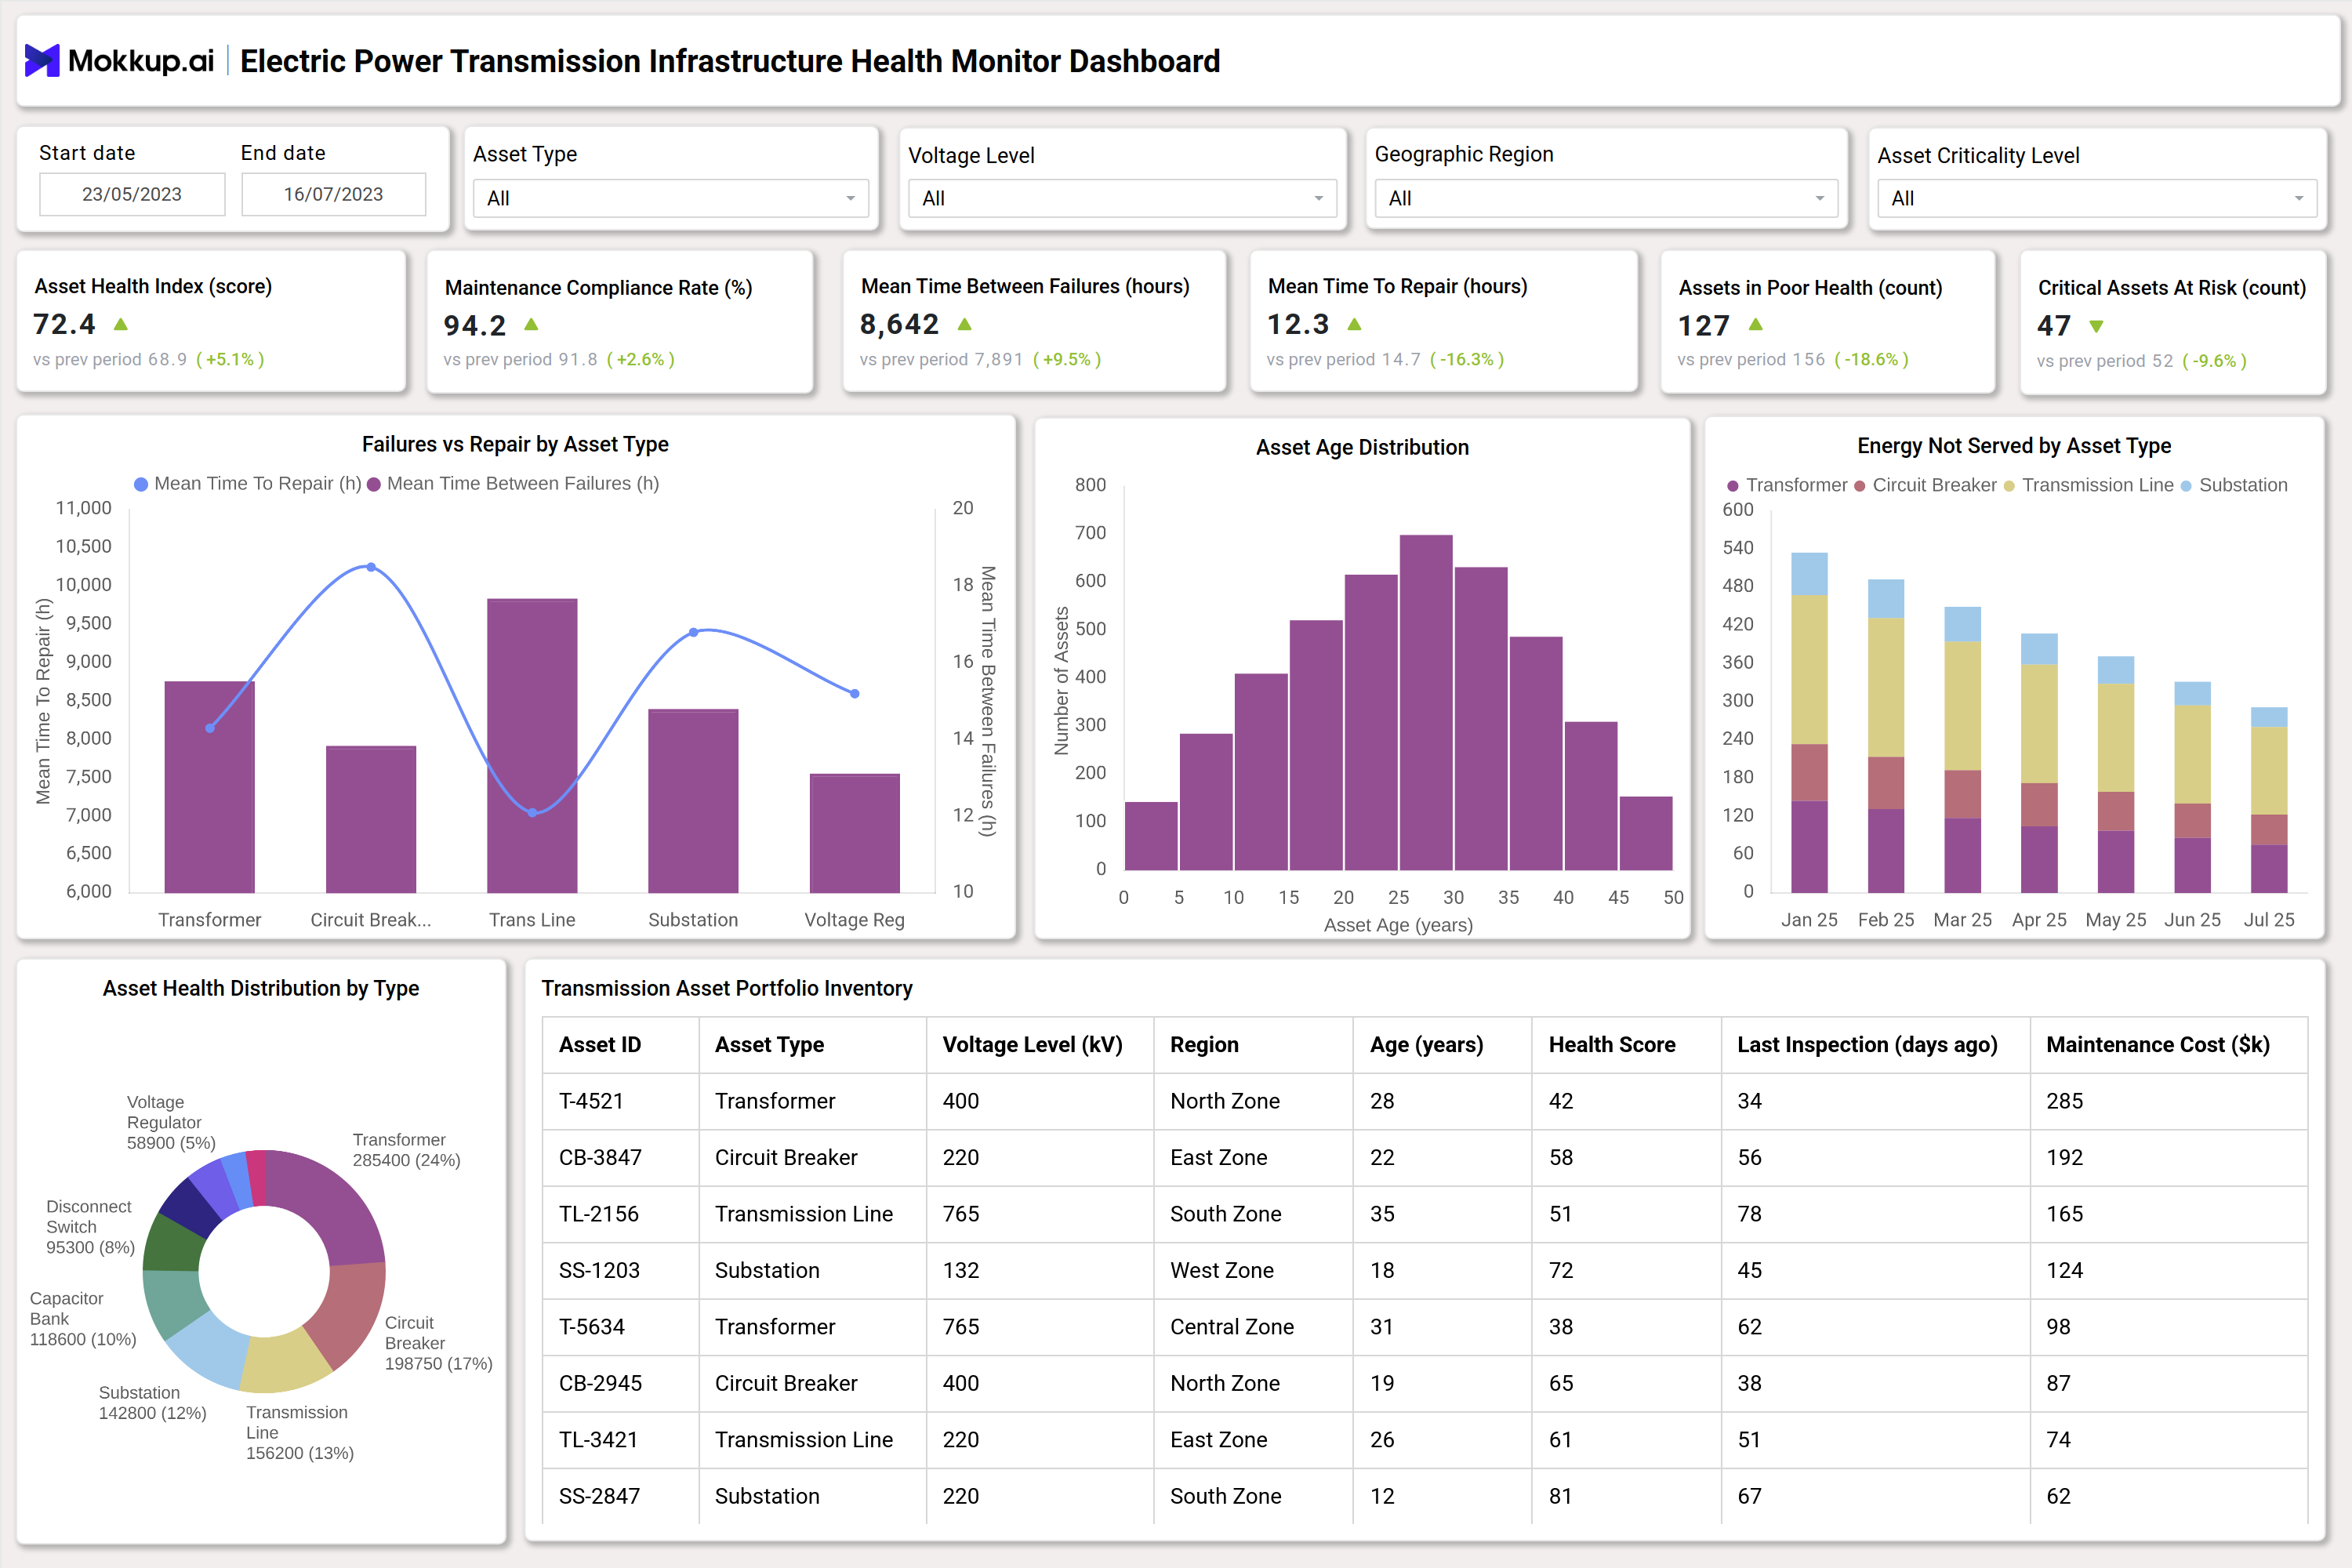This screenshot has width=2352, height=1568.
Task: Select the Transformer donut slice
Action: (x=332, y=1204)
